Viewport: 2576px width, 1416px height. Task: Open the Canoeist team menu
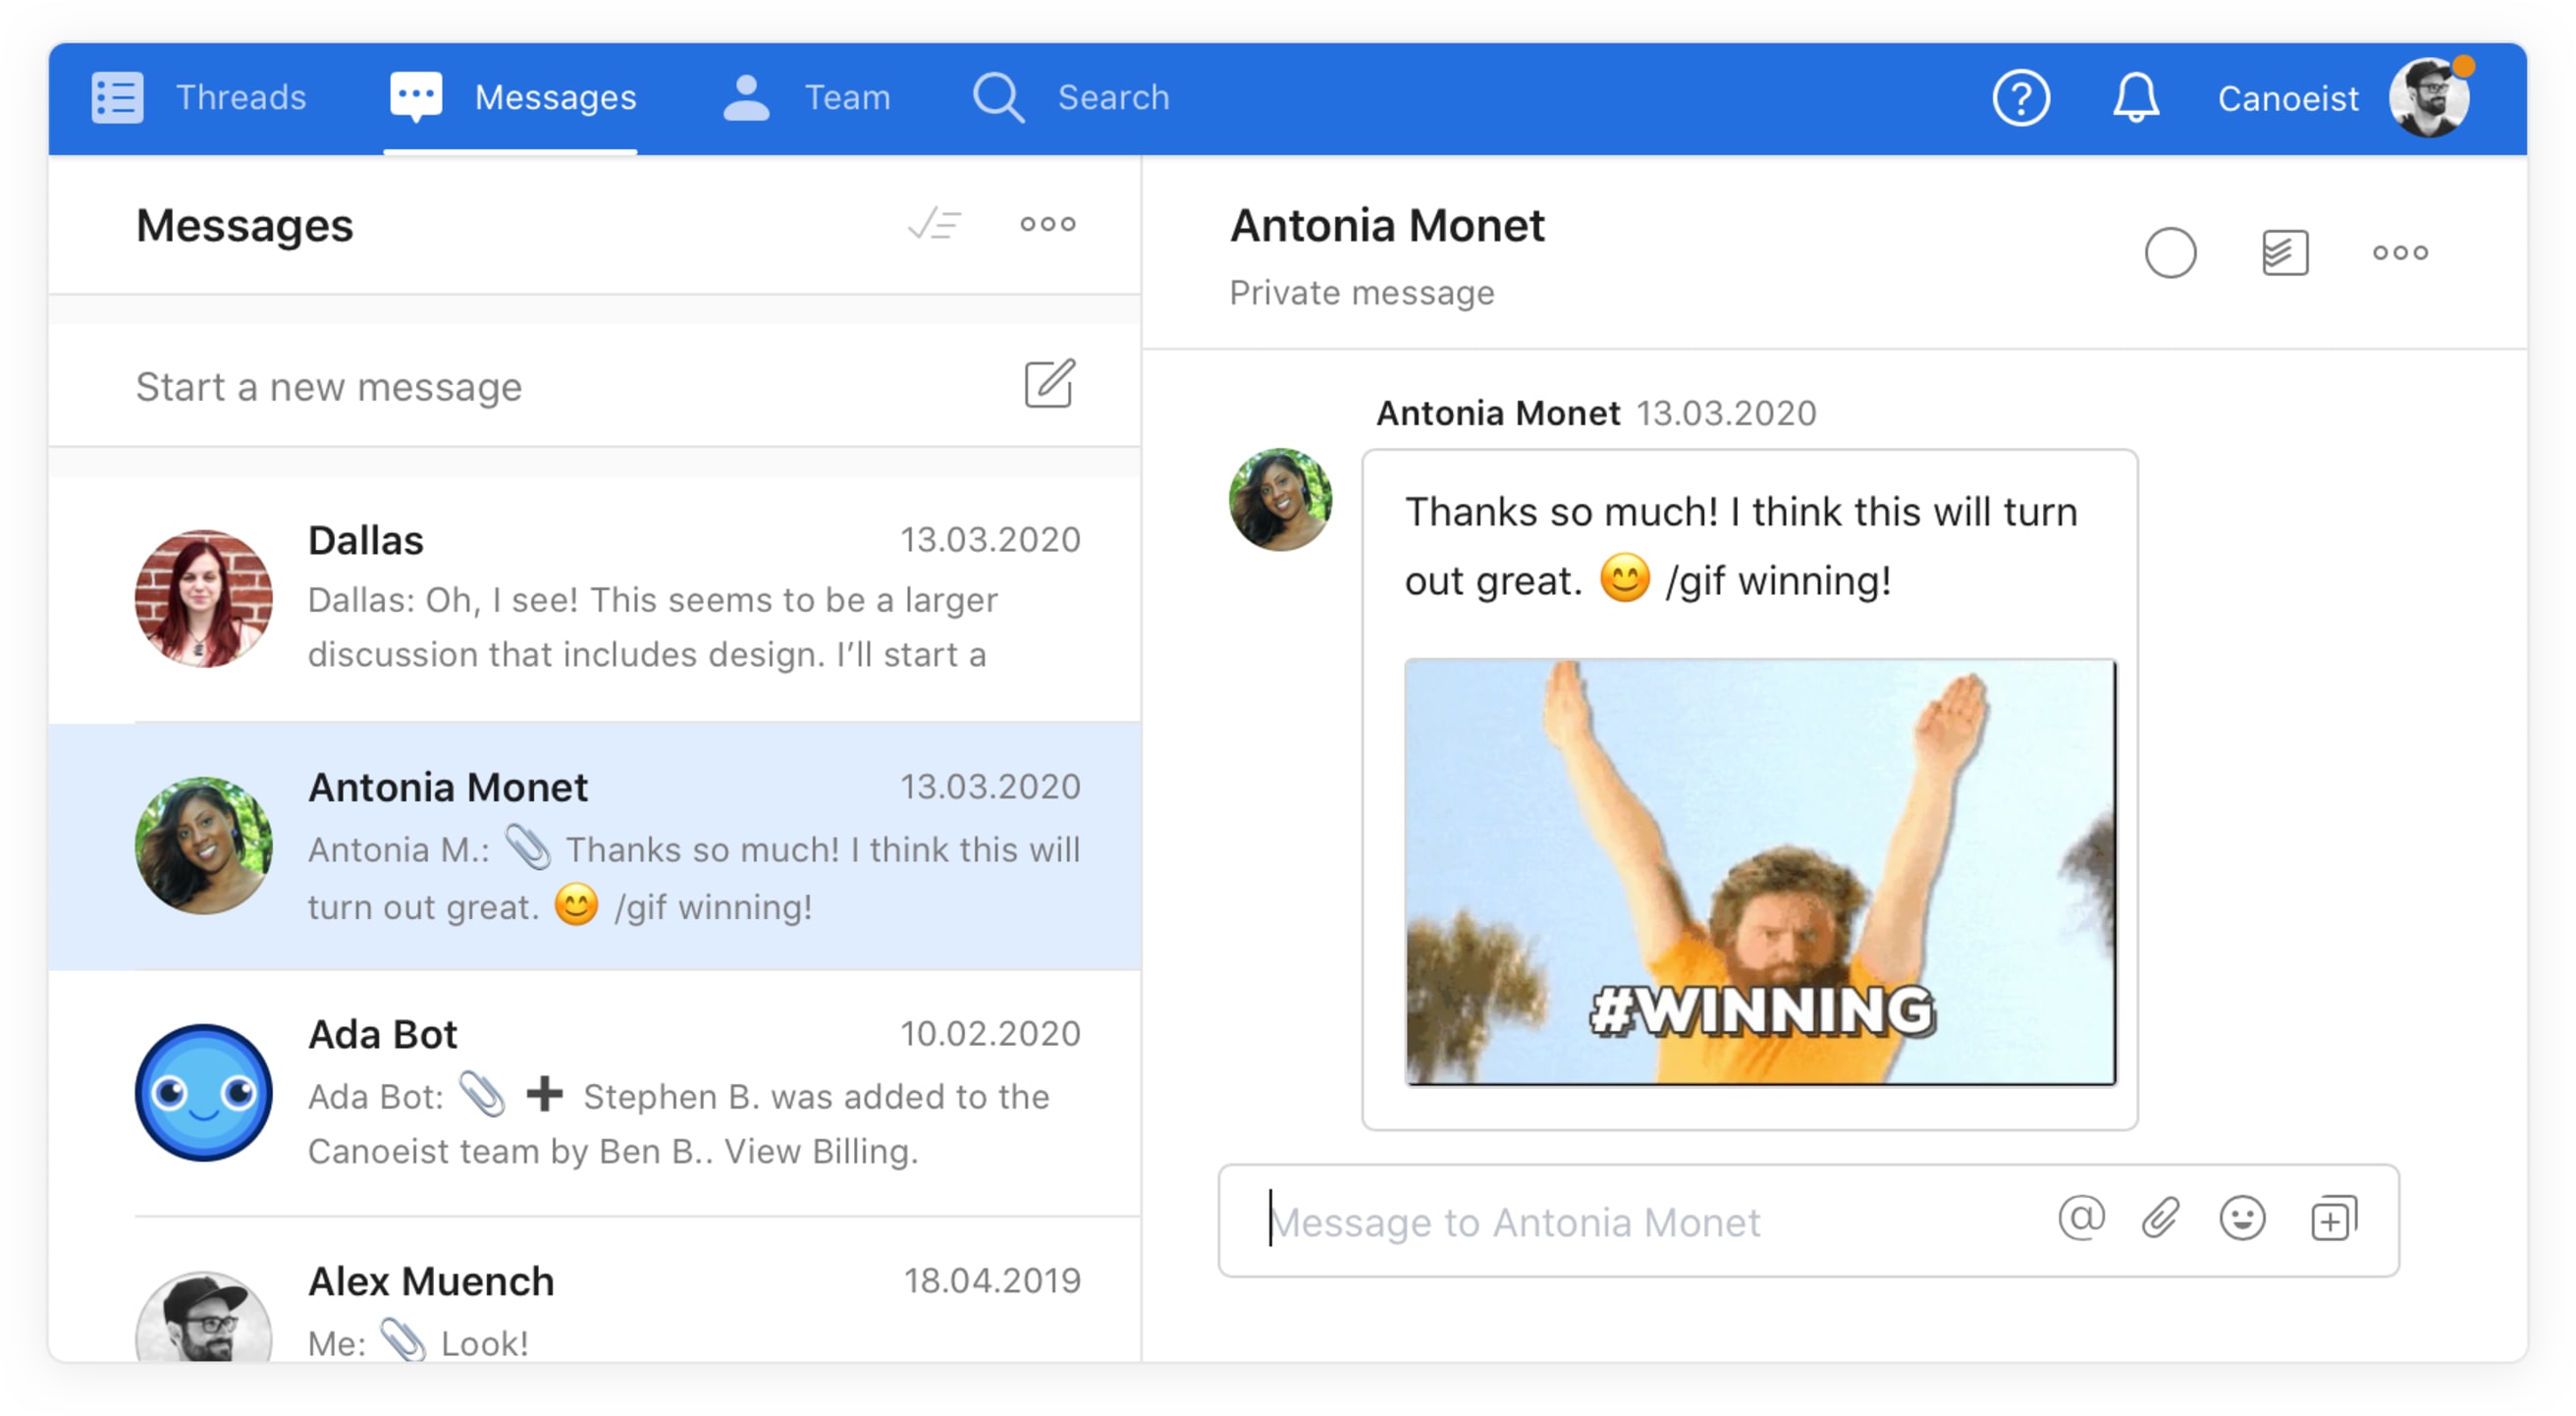click(2287, 98)
